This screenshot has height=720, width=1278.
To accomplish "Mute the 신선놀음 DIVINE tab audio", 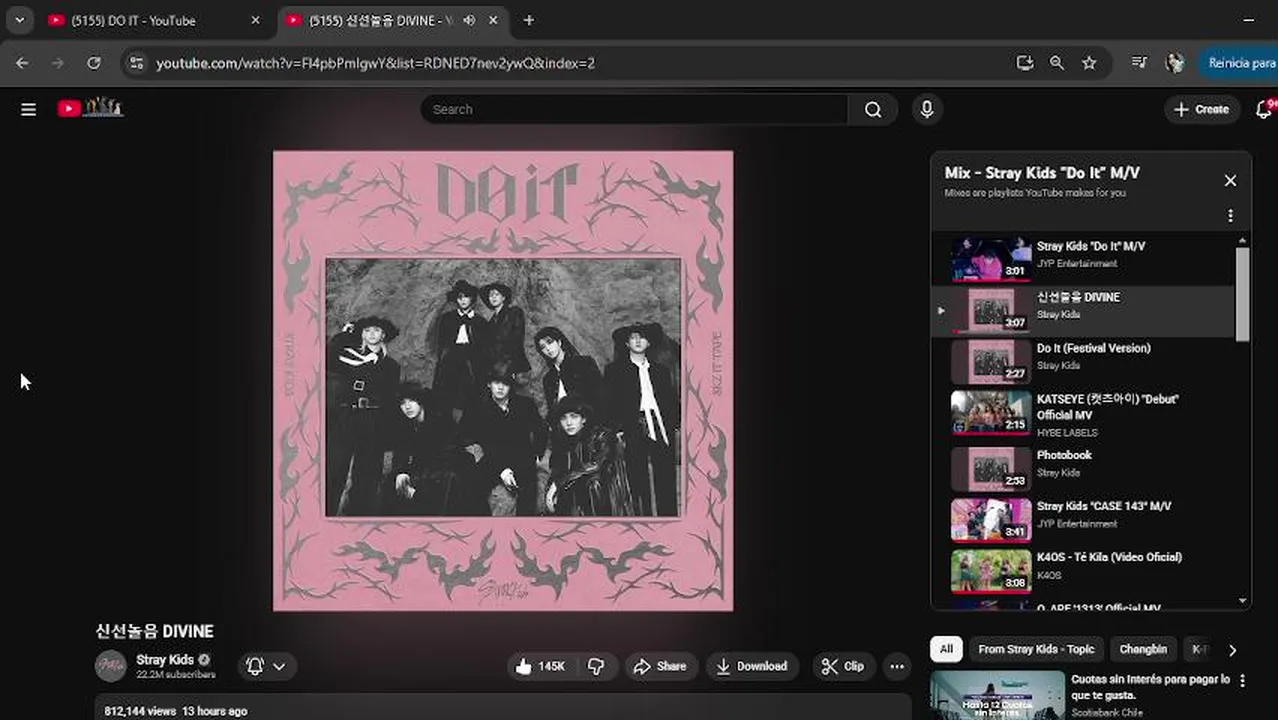I will coord(469,20).
